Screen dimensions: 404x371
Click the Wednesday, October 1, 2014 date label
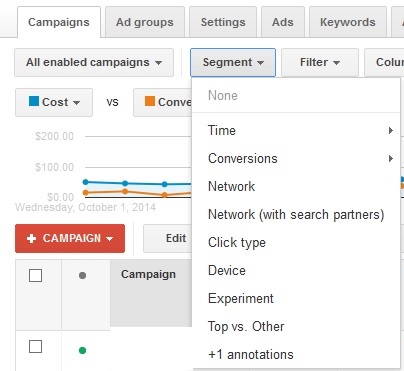(85, 207)
